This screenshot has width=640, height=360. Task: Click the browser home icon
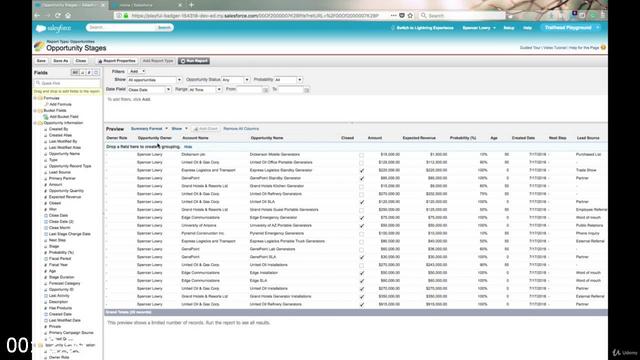(68, 16)
